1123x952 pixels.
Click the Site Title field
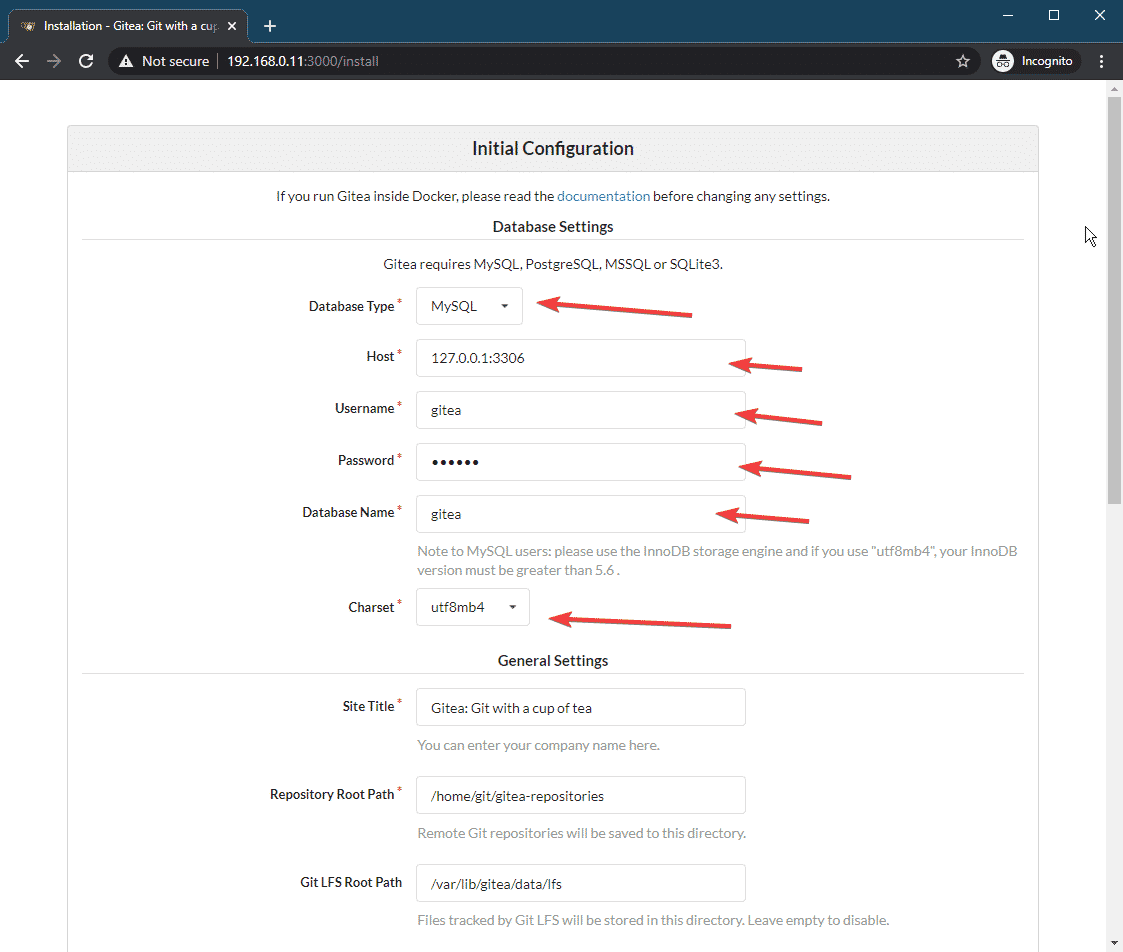click(581, 707)
